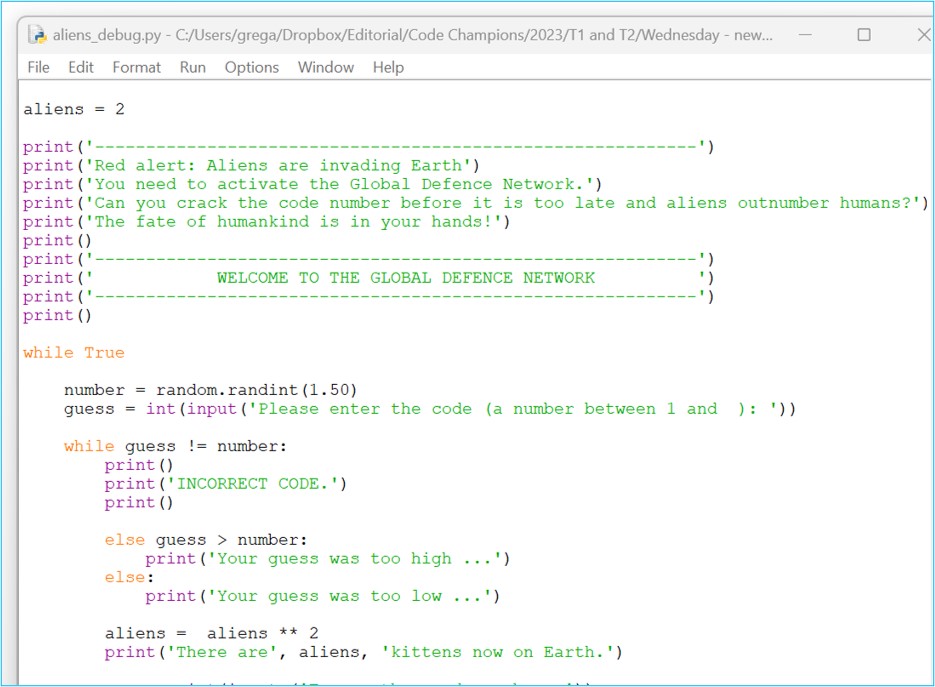935x687 pixels.
Task: Click the aliens_debug.py title bar text
Action: tap(400, 35)
